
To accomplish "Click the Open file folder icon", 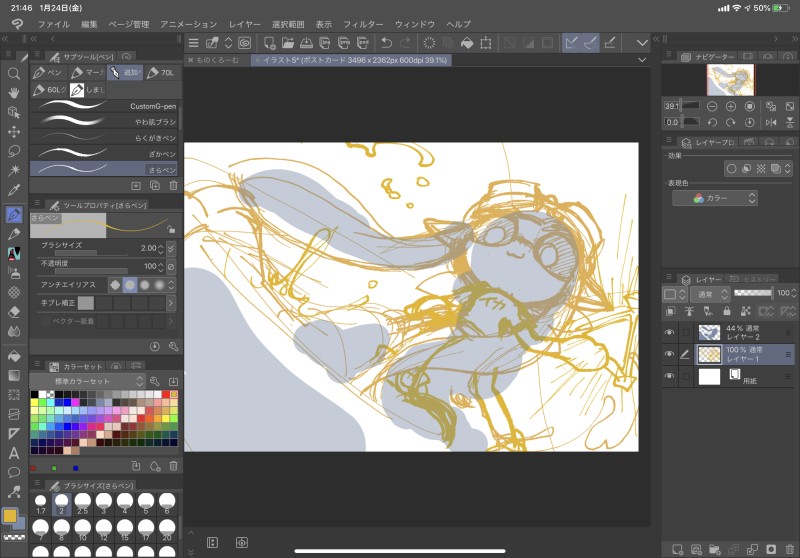I will point(288,43).
